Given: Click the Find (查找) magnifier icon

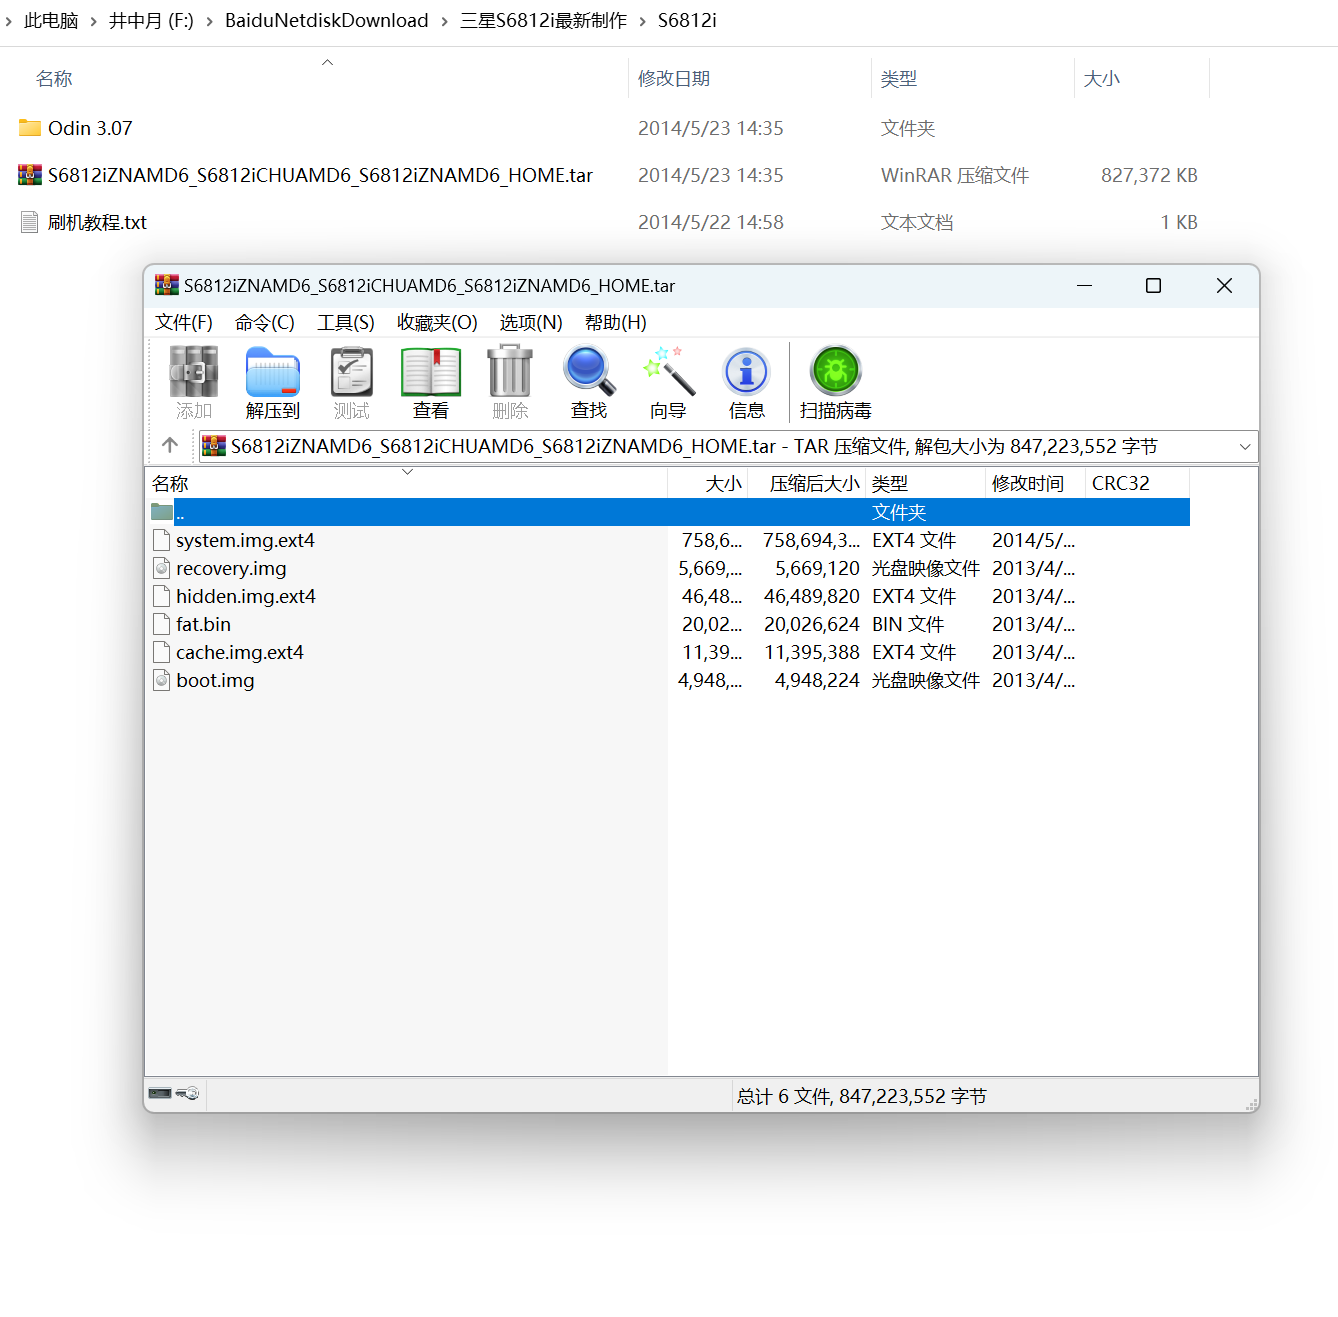Looking at the screenshot, I should [x=589, y=371].
